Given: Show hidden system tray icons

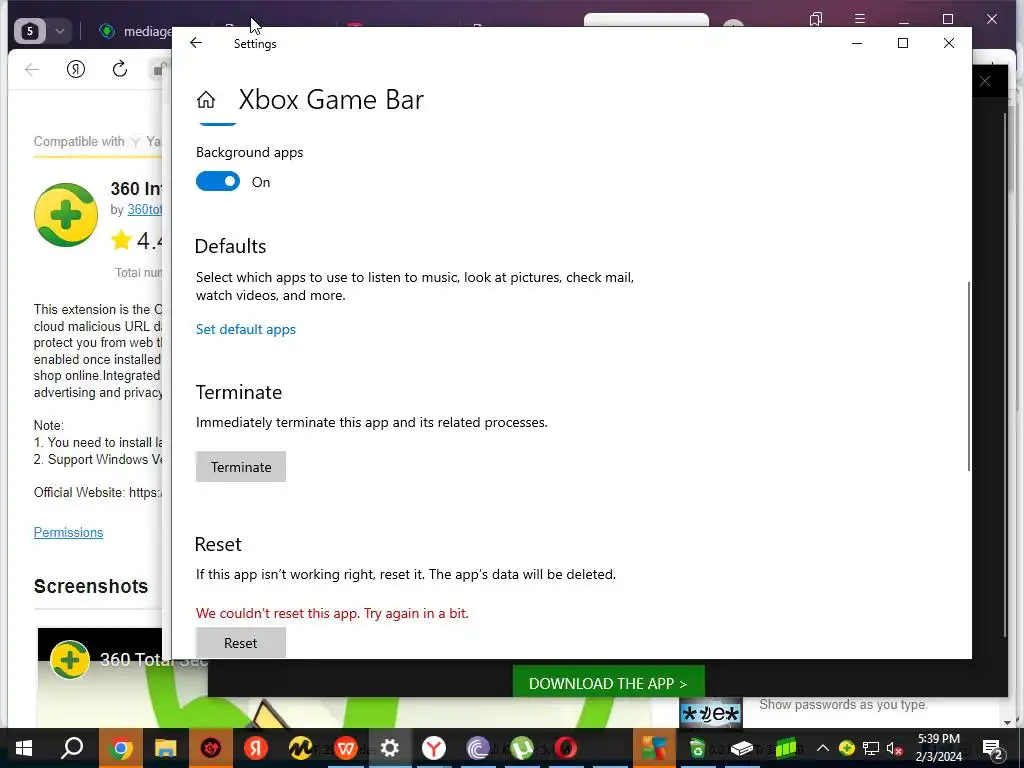Looking at the screenshot, I should pyautogui.click(x=823, y=748).
